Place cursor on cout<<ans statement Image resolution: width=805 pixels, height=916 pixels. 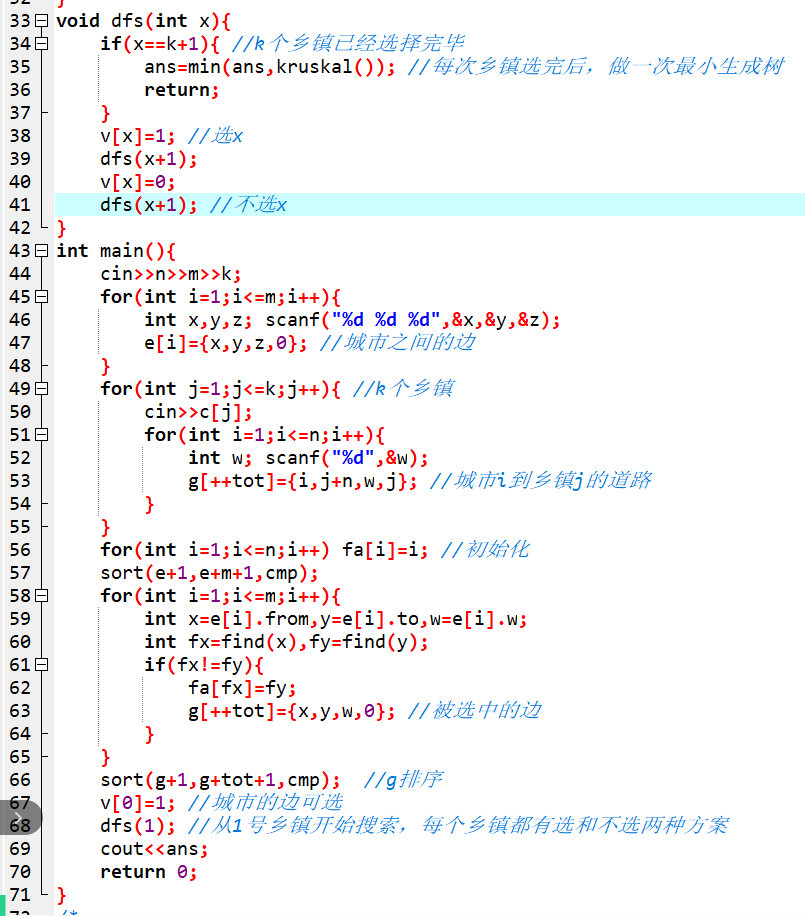point(154,849)
